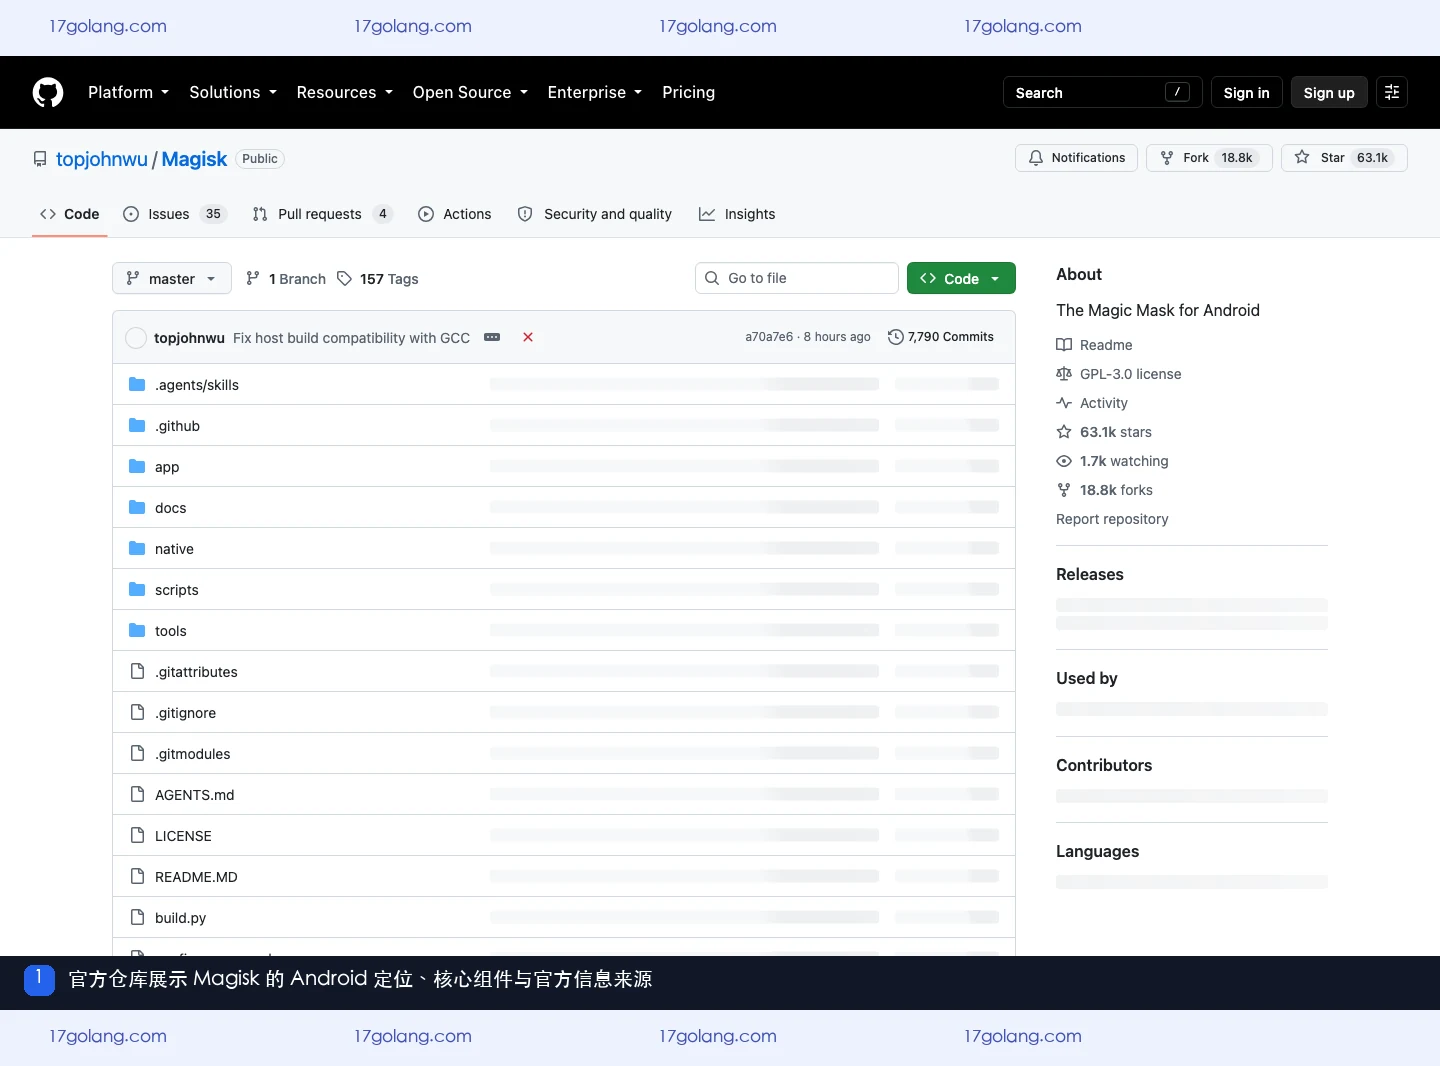Click the GitHub logo icon
The width and height of the screenshot is (1440, 1066).
point(48,92)
